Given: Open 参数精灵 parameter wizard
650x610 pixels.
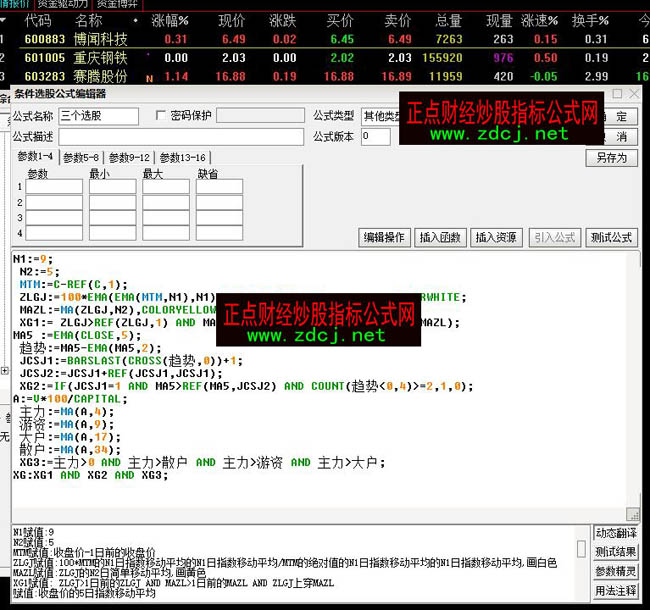Looking at the screenshot, I should point(617,572).
